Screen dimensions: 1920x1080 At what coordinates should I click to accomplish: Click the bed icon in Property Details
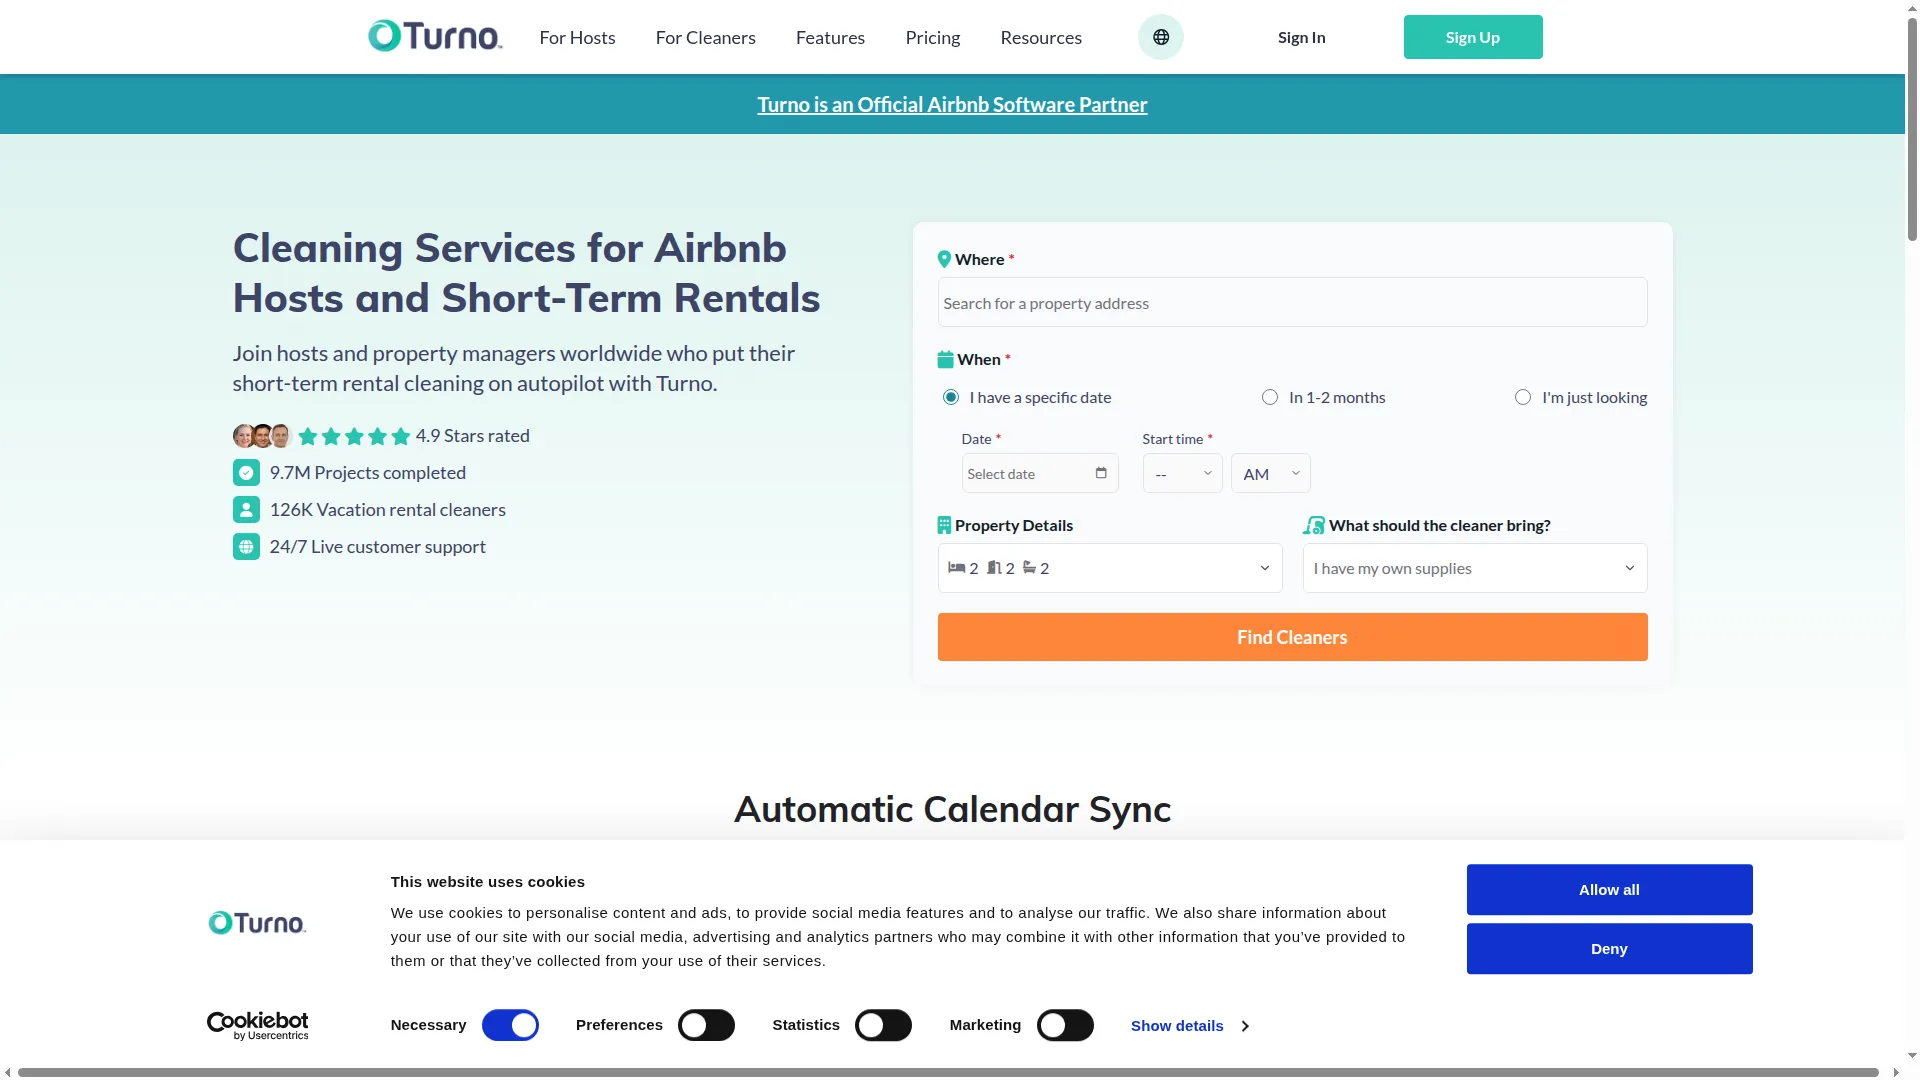point(957,568)
